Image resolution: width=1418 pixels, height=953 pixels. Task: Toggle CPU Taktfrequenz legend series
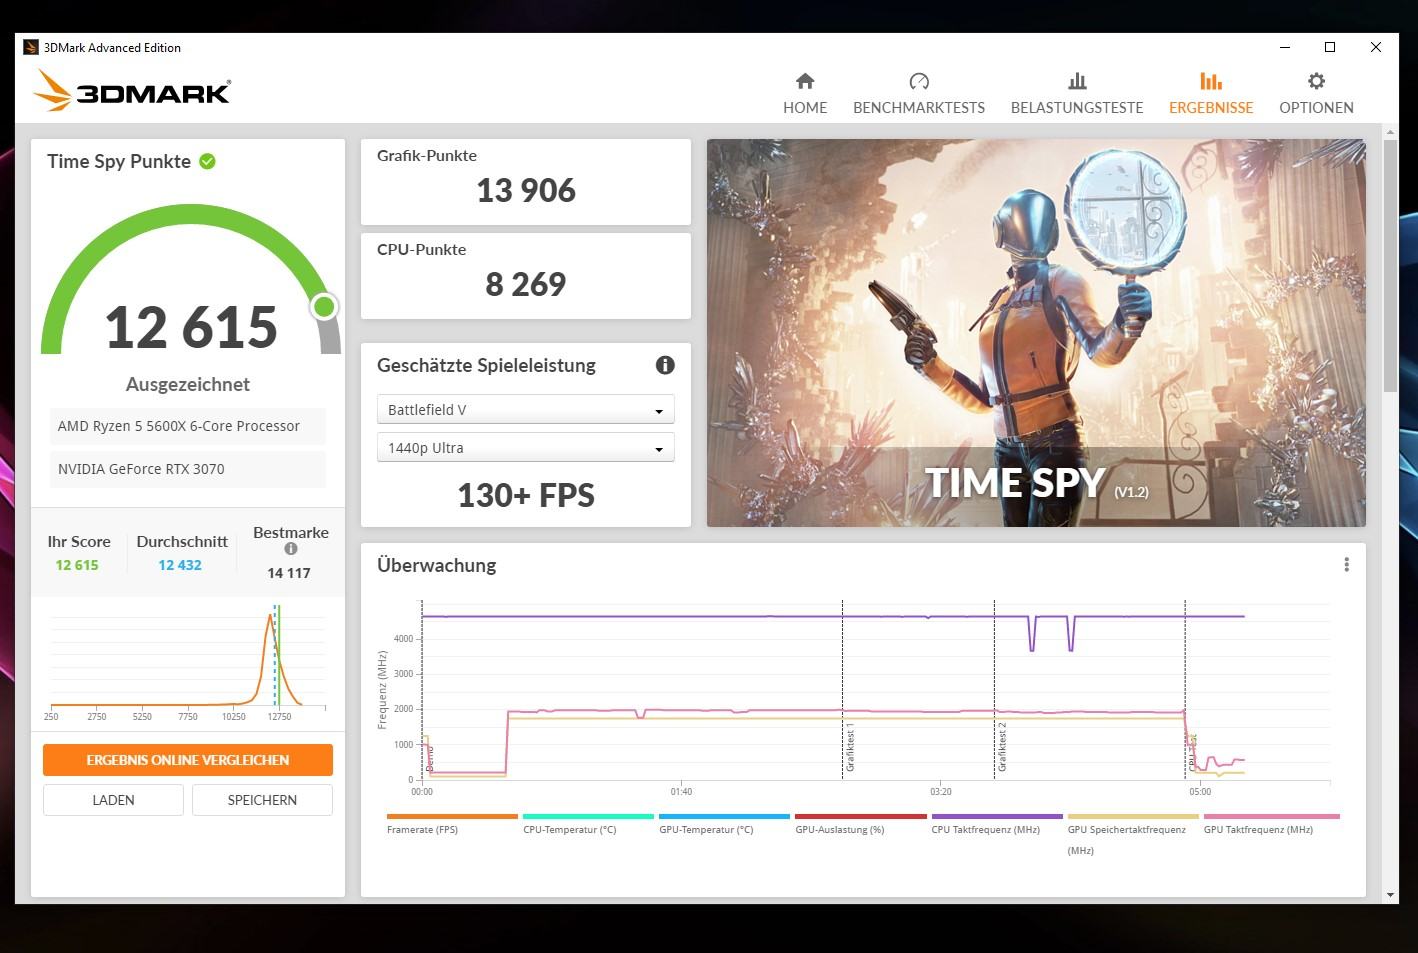click(x=997, y=825)
